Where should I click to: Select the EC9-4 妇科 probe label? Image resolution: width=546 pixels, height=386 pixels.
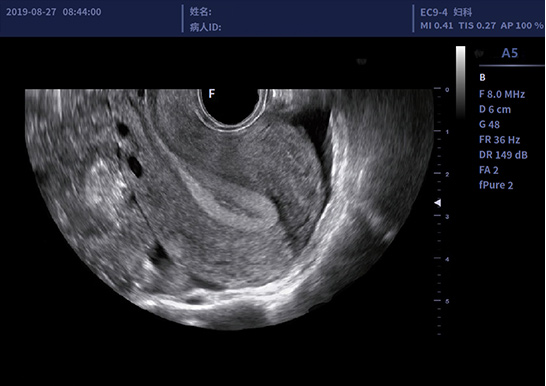[x=446, y=12]
